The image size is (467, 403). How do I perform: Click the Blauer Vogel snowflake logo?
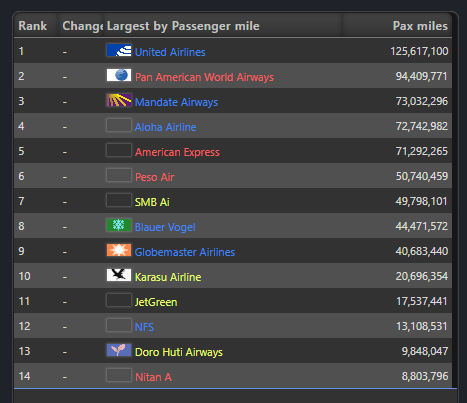tap(119, 225)
